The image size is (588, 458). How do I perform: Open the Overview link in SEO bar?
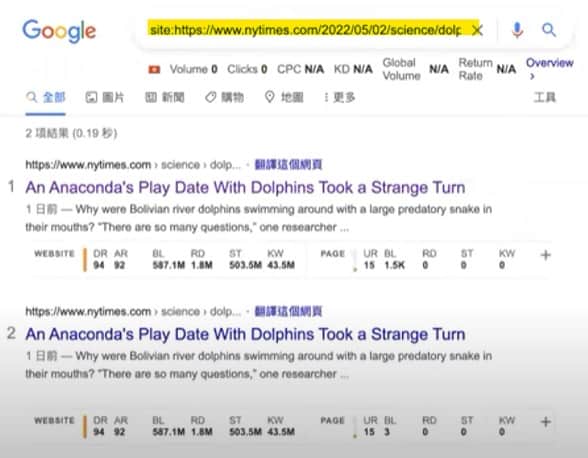click(549, 68)
